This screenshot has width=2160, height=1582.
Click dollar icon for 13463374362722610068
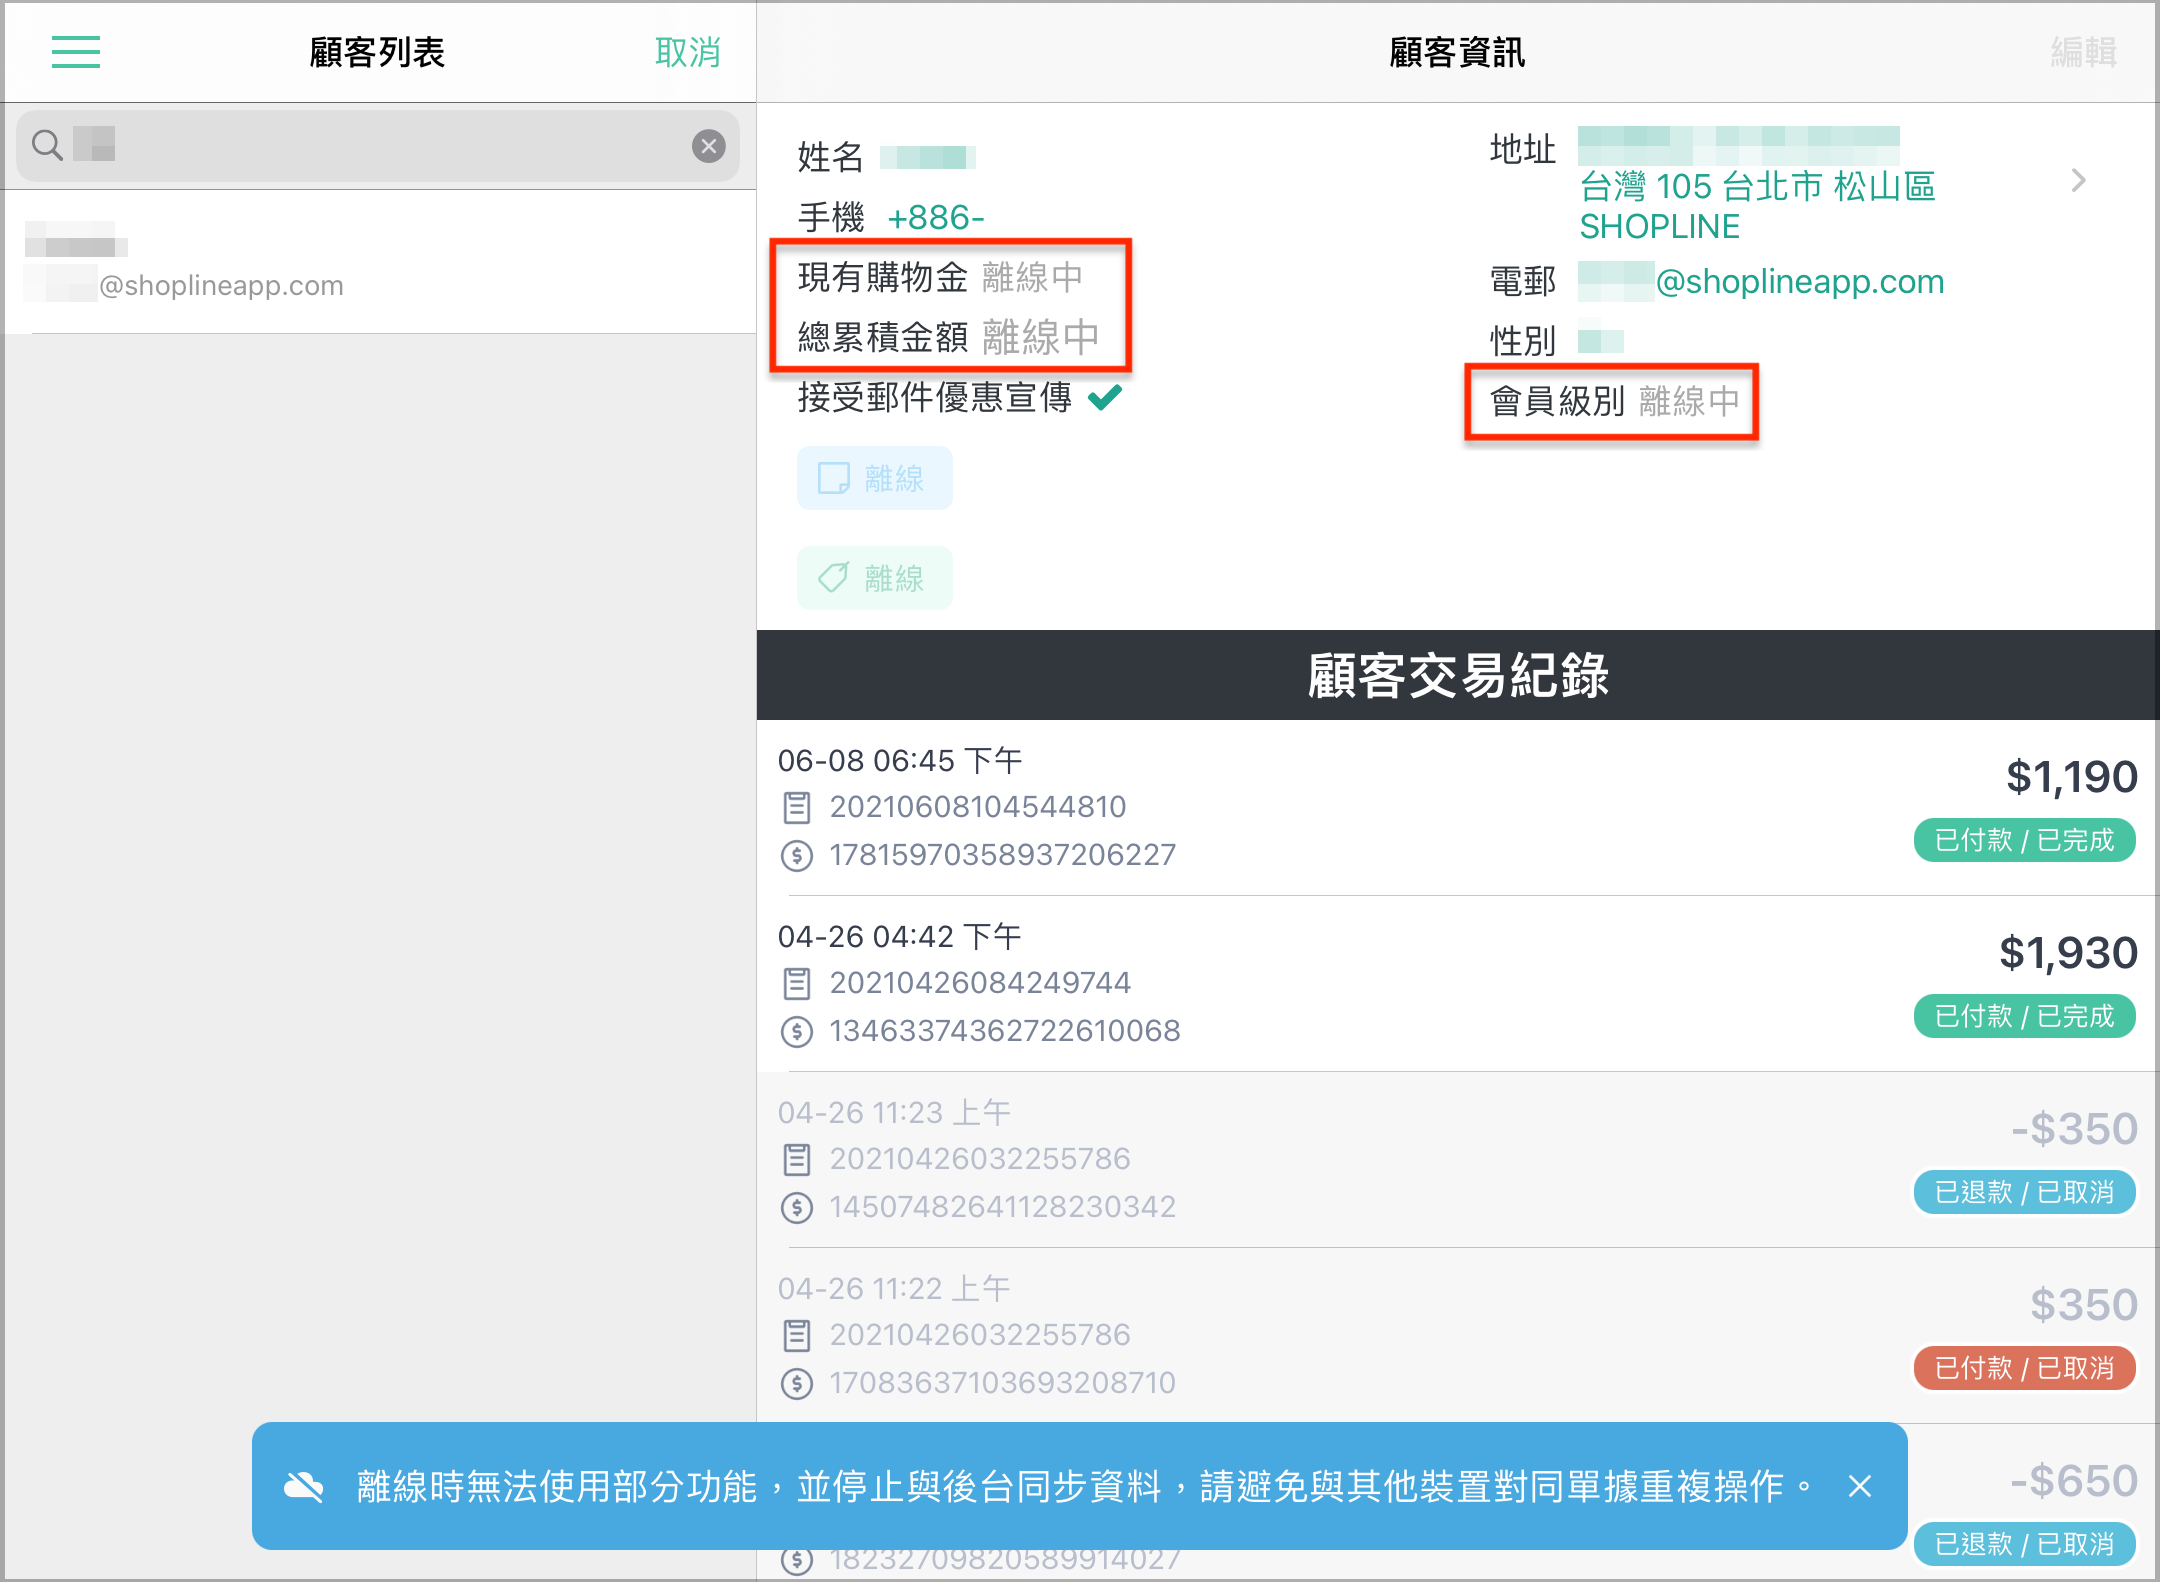pyautogui.click(x=797, y=1031)
